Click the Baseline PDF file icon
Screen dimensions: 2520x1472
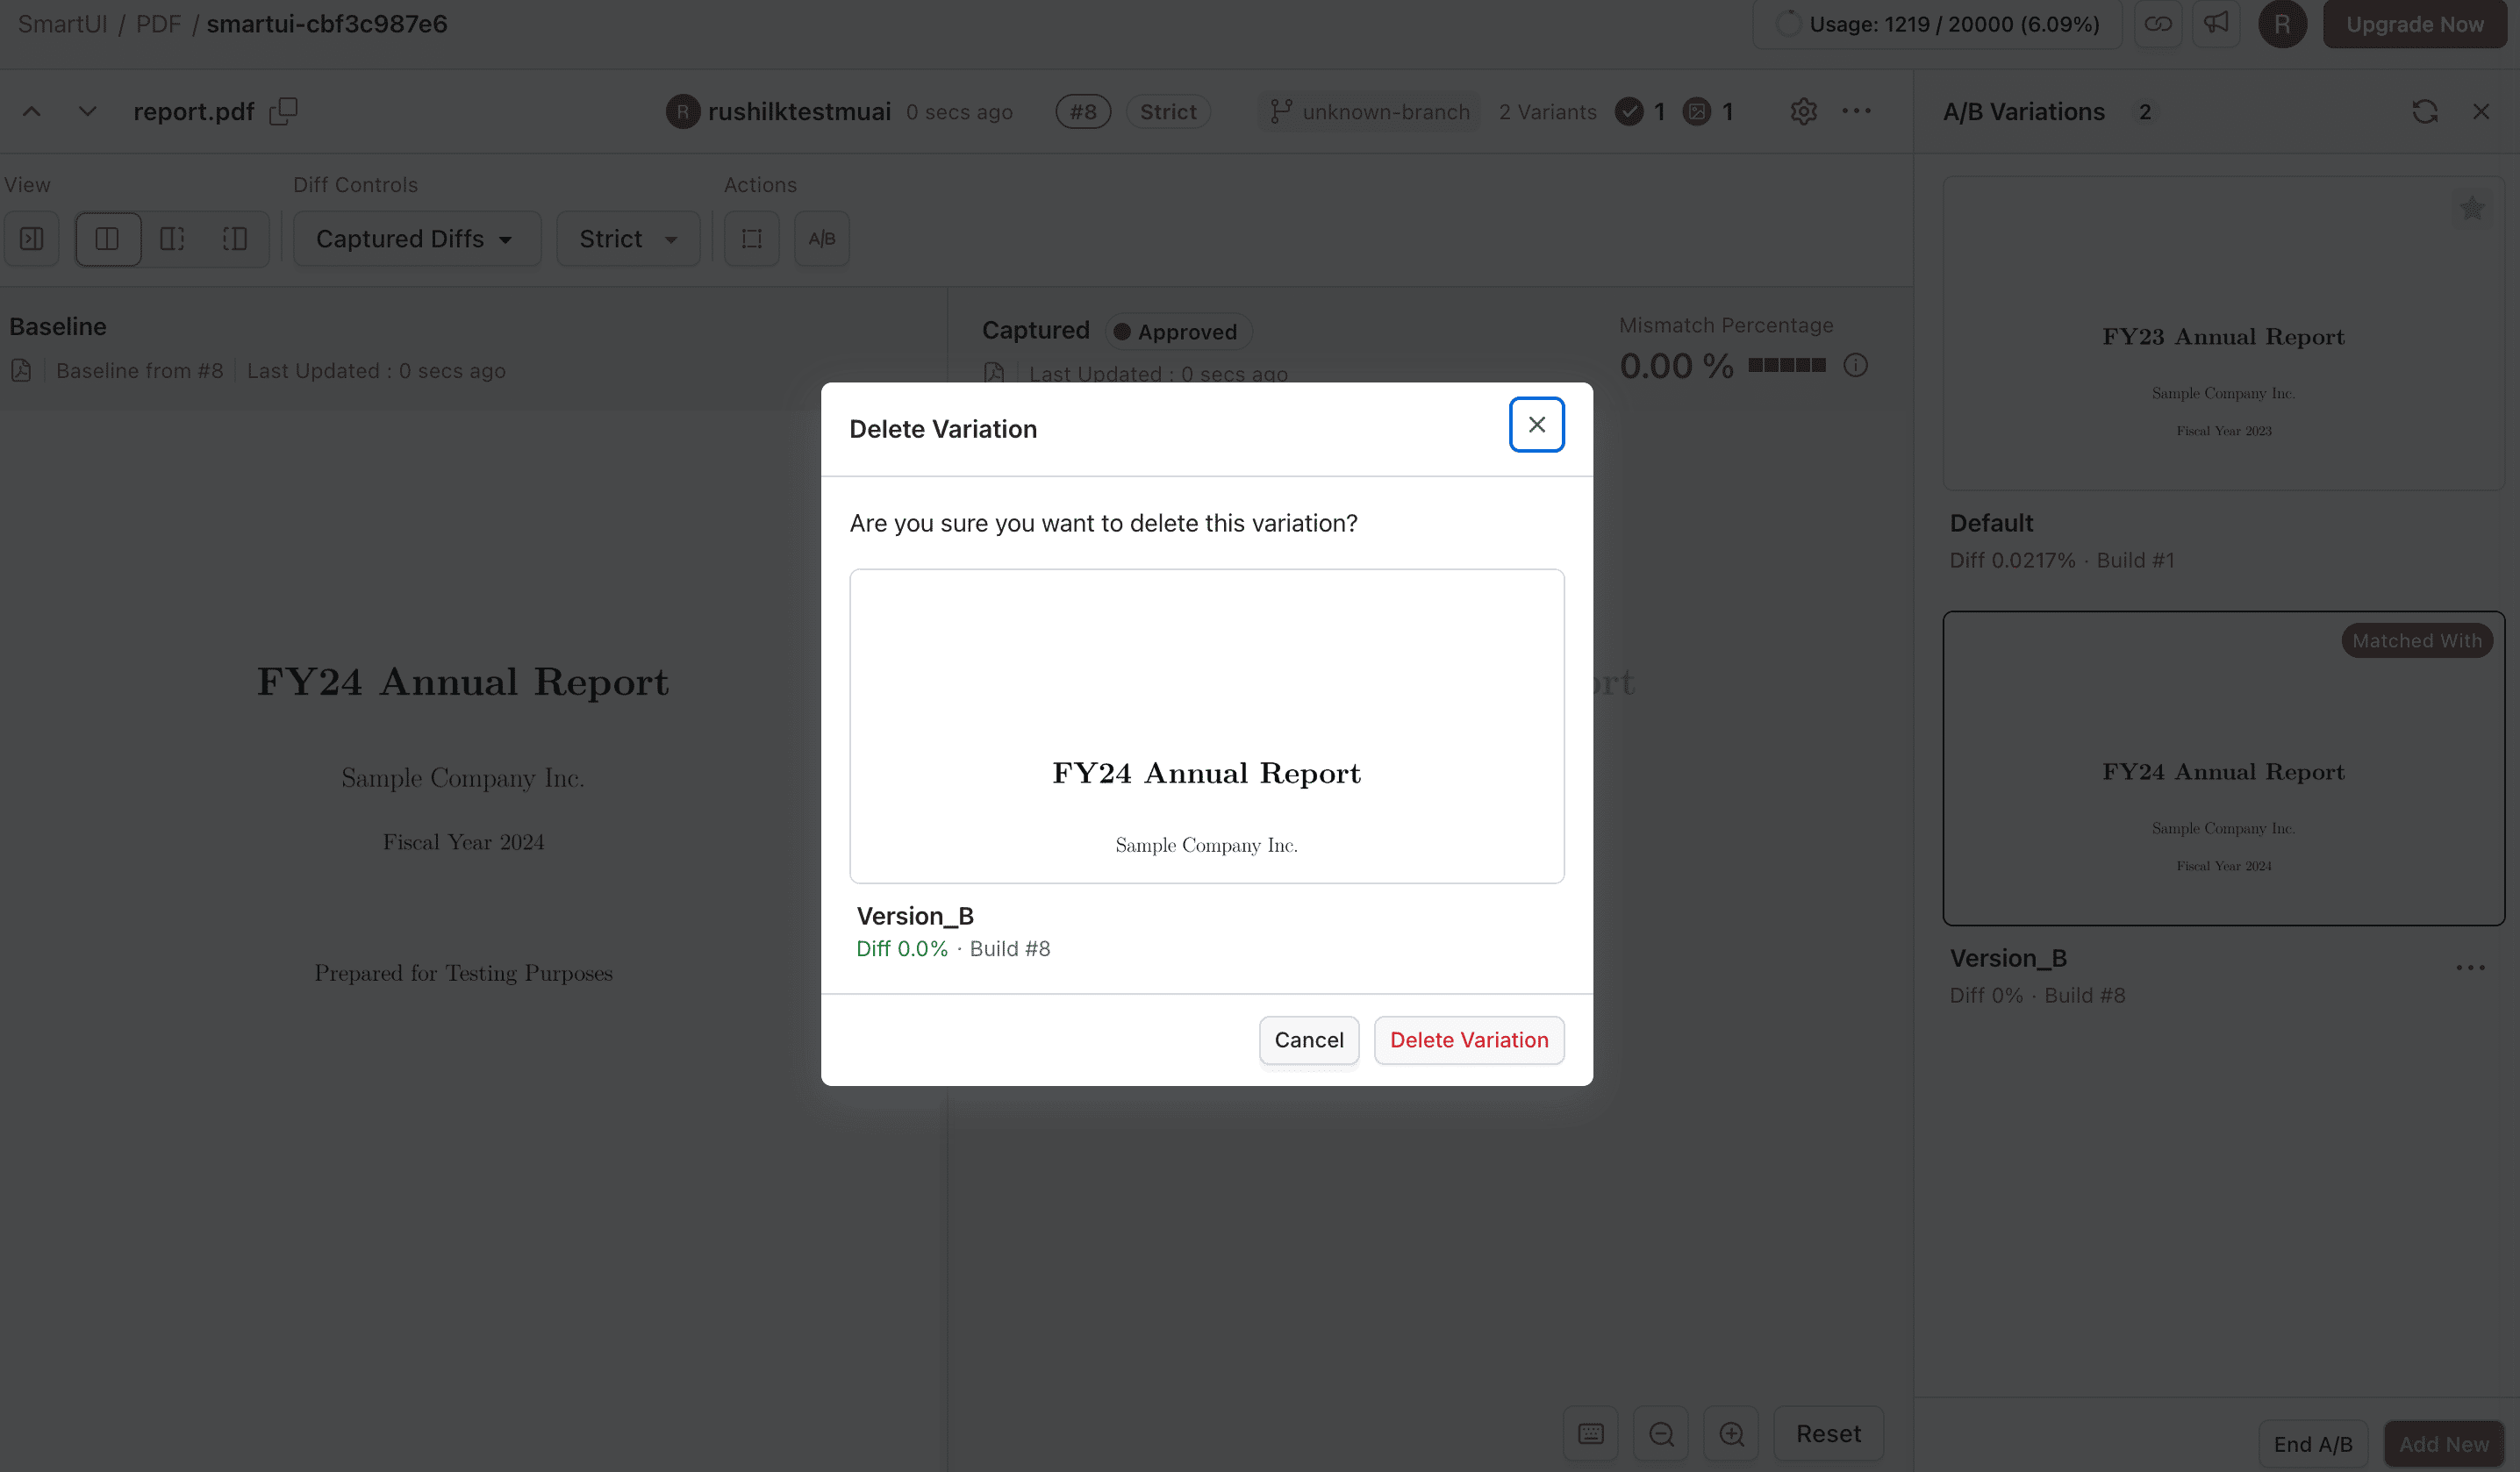point(21,371)
